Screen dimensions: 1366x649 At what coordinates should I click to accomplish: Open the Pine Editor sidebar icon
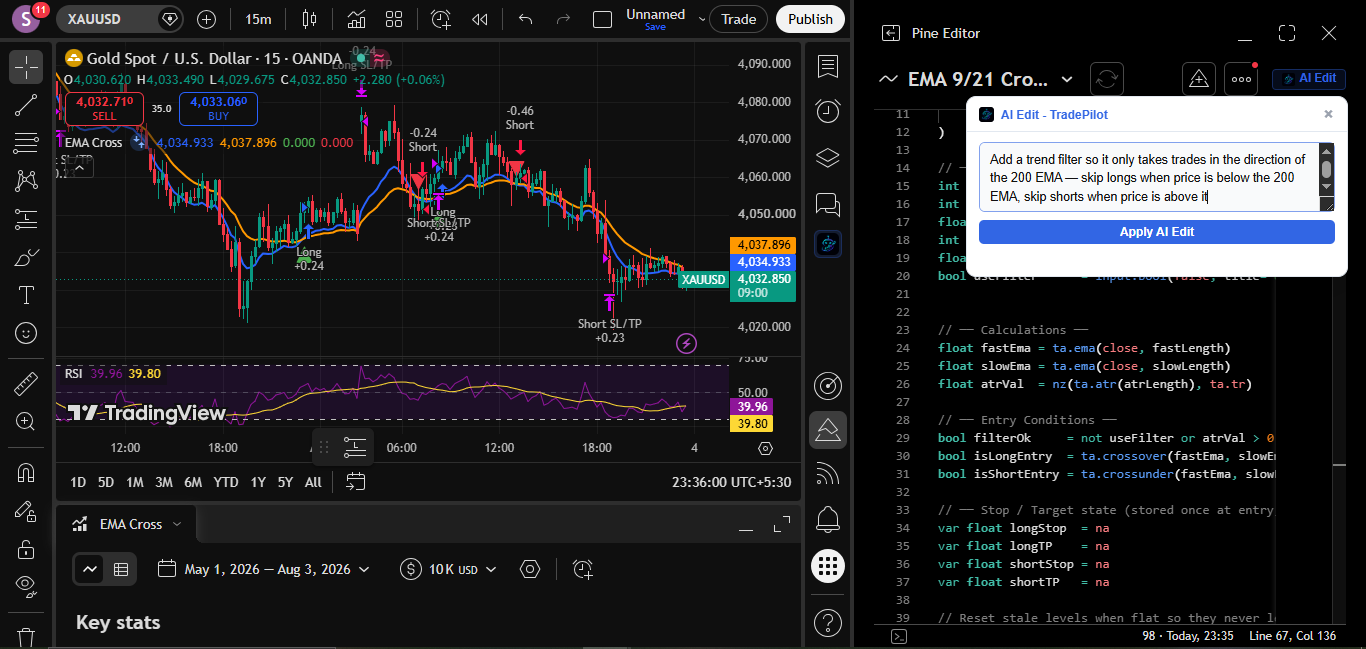828,430
